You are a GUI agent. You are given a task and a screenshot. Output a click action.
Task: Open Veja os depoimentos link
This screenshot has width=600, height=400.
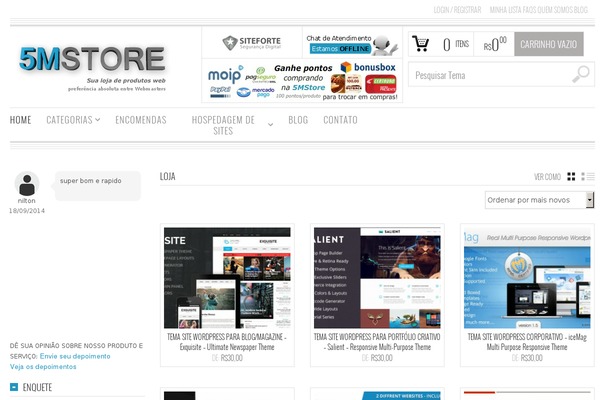point(43,366)
